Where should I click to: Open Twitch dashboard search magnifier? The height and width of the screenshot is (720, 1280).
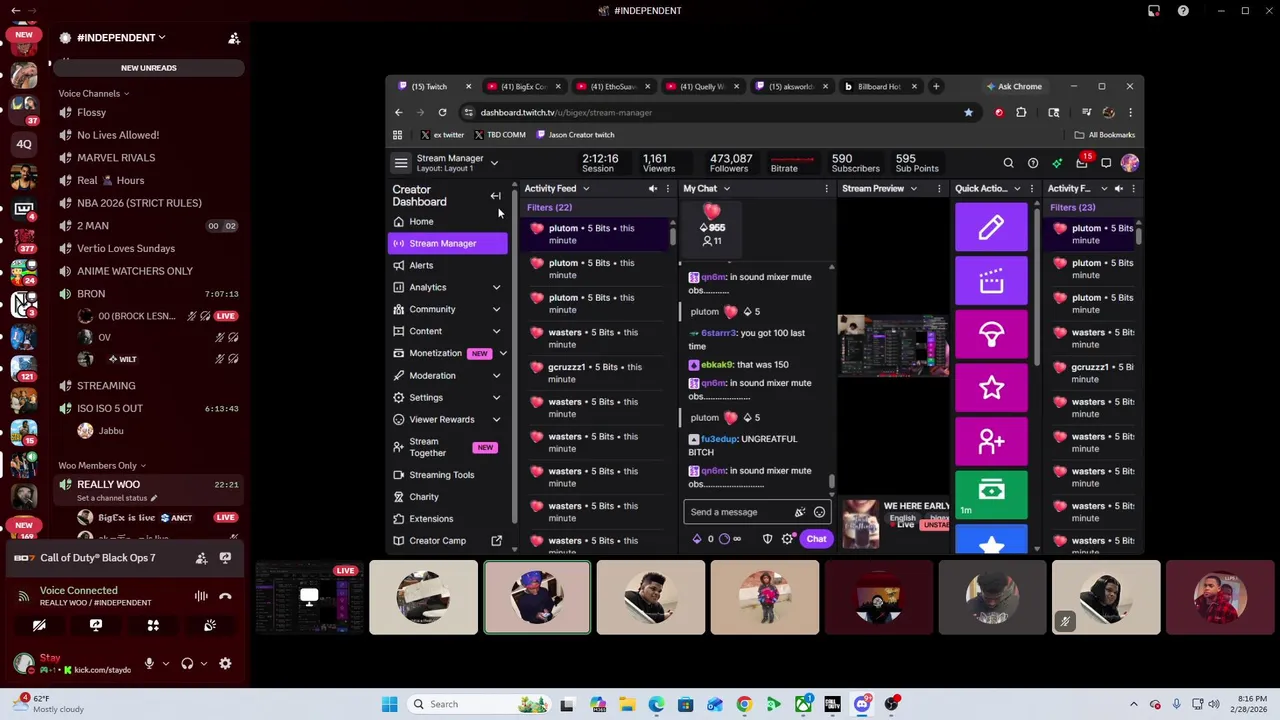[x=1008, y=163]
